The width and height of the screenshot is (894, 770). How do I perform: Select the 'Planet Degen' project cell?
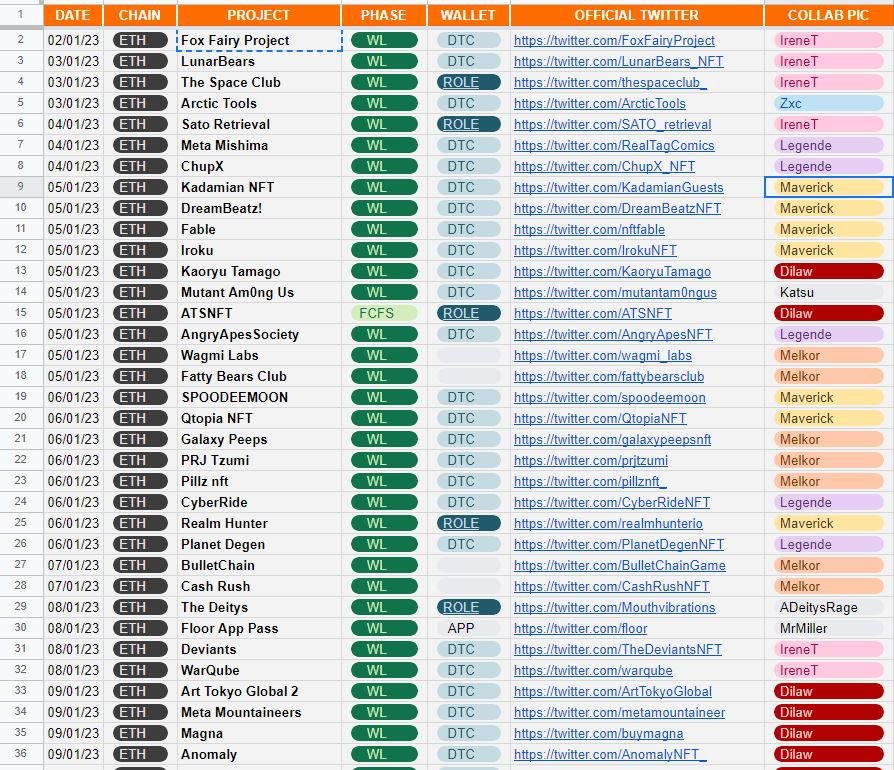(259, 544)
